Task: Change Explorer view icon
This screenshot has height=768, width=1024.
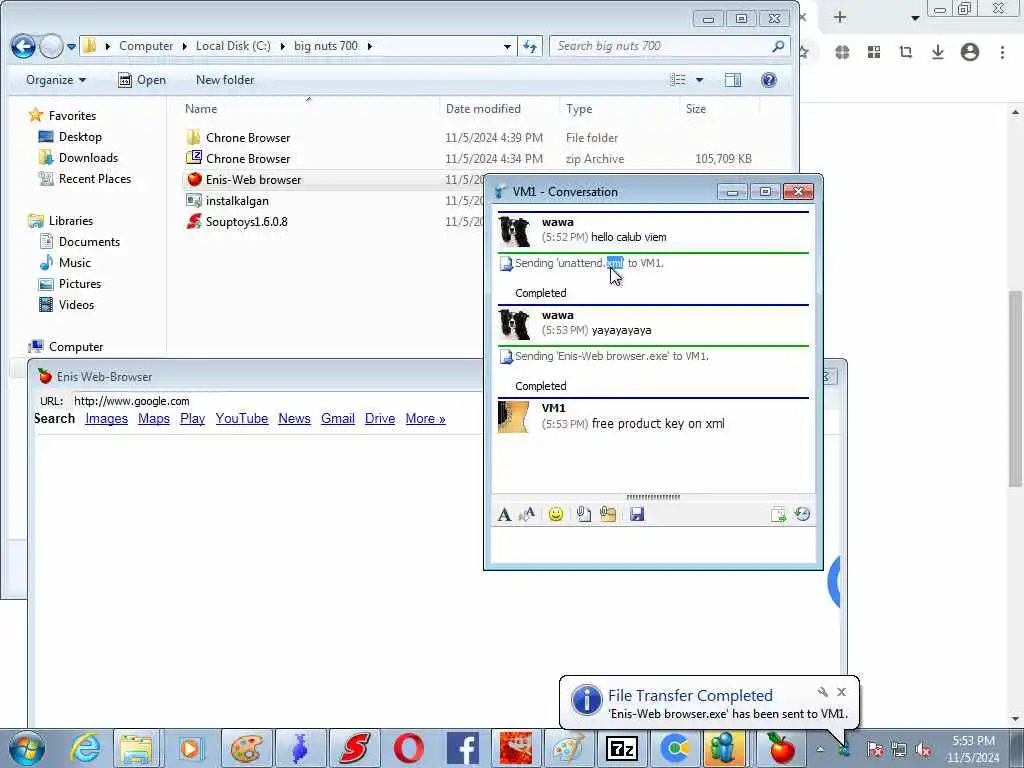Action: pyautogui.click(x=678, y=80)
